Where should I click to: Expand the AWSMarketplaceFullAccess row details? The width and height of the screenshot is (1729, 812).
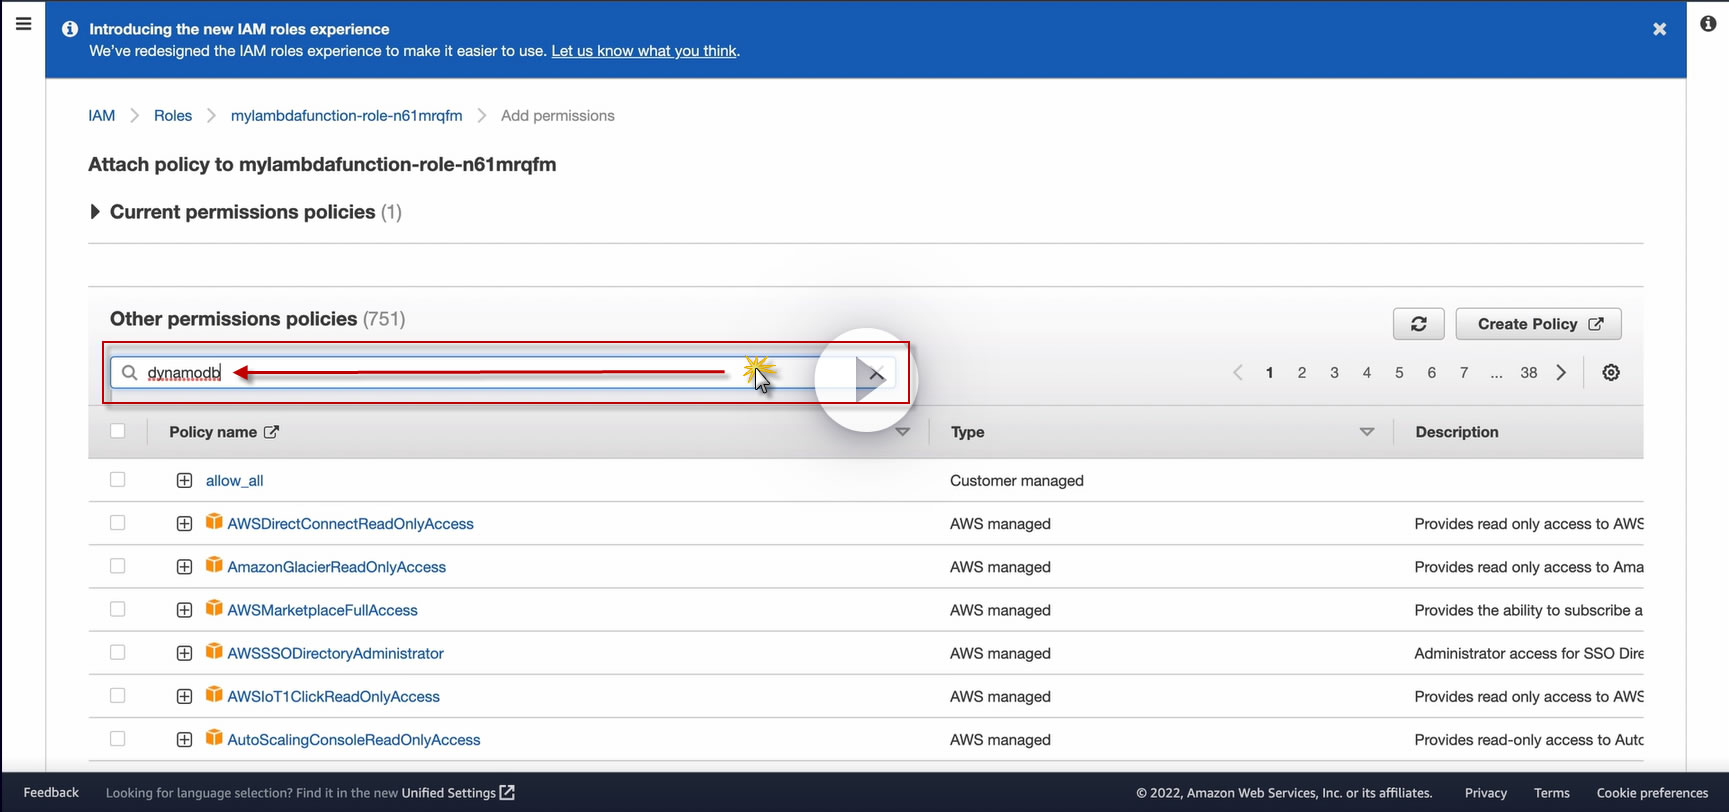(x=184, y=610)
